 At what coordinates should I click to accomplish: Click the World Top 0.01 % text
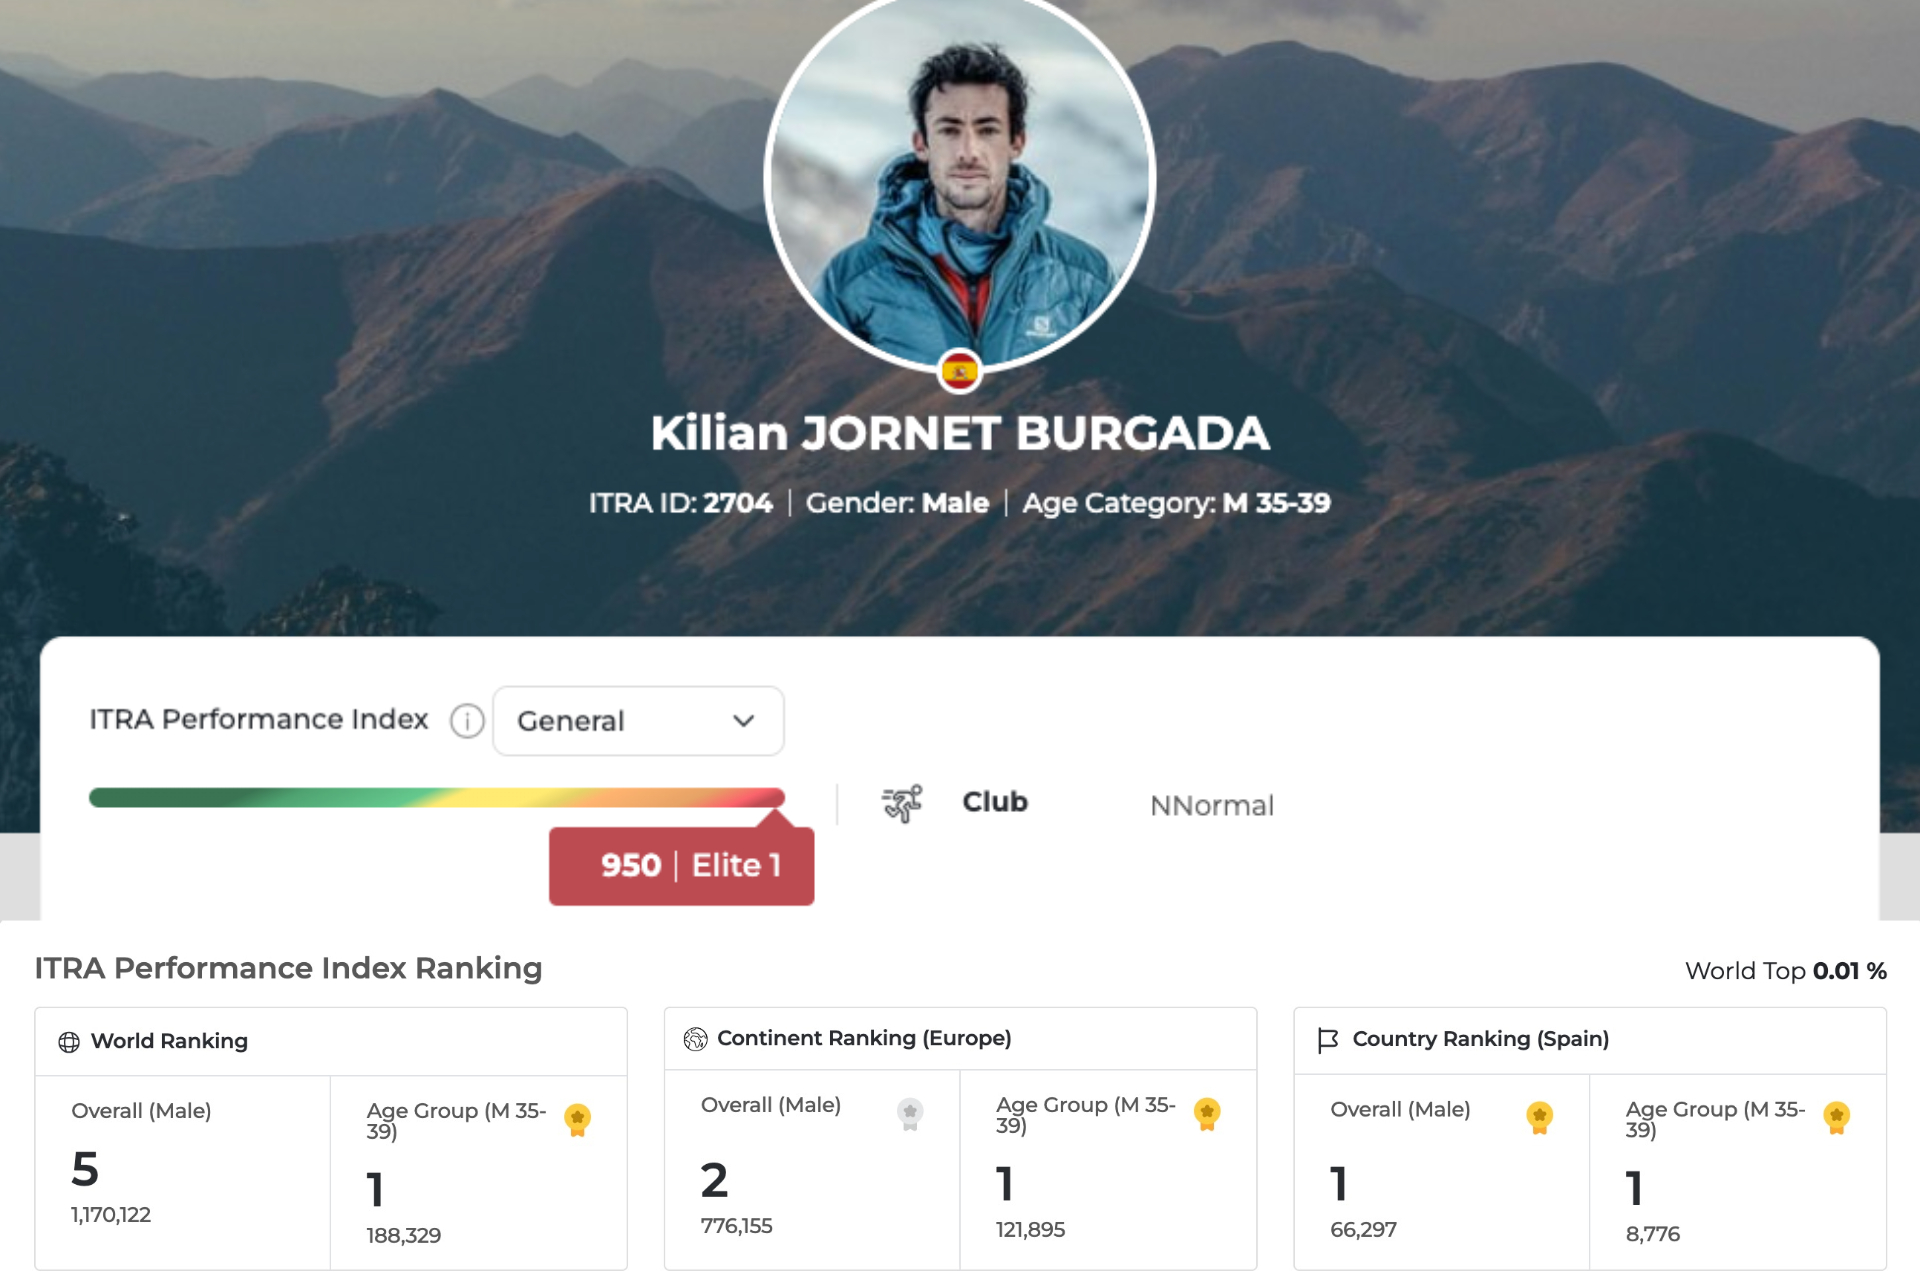[x=1784, y=971]
